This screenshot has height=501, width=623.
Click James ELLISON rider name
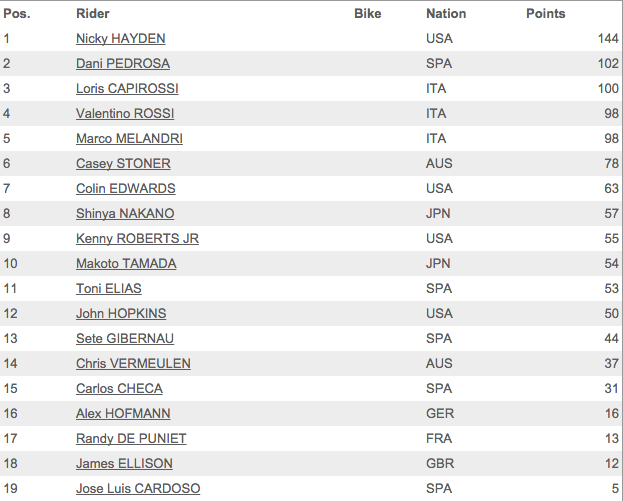pyautogui.click(x=124, y=464)
